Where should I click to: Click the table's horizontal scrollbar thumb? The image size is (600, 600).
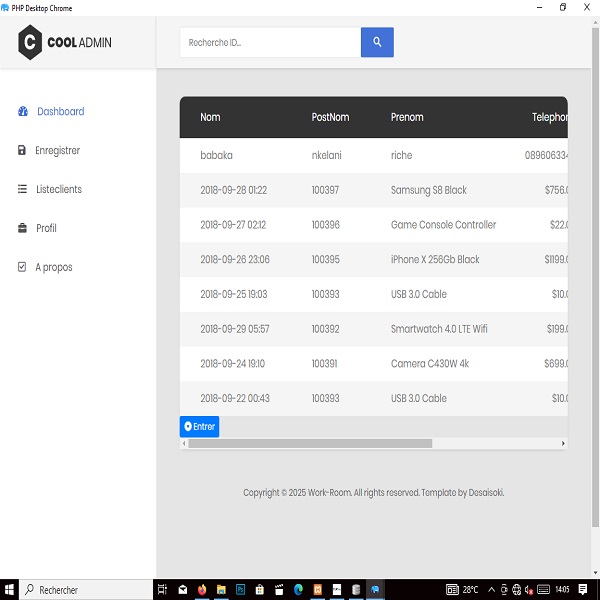point(310,443)
